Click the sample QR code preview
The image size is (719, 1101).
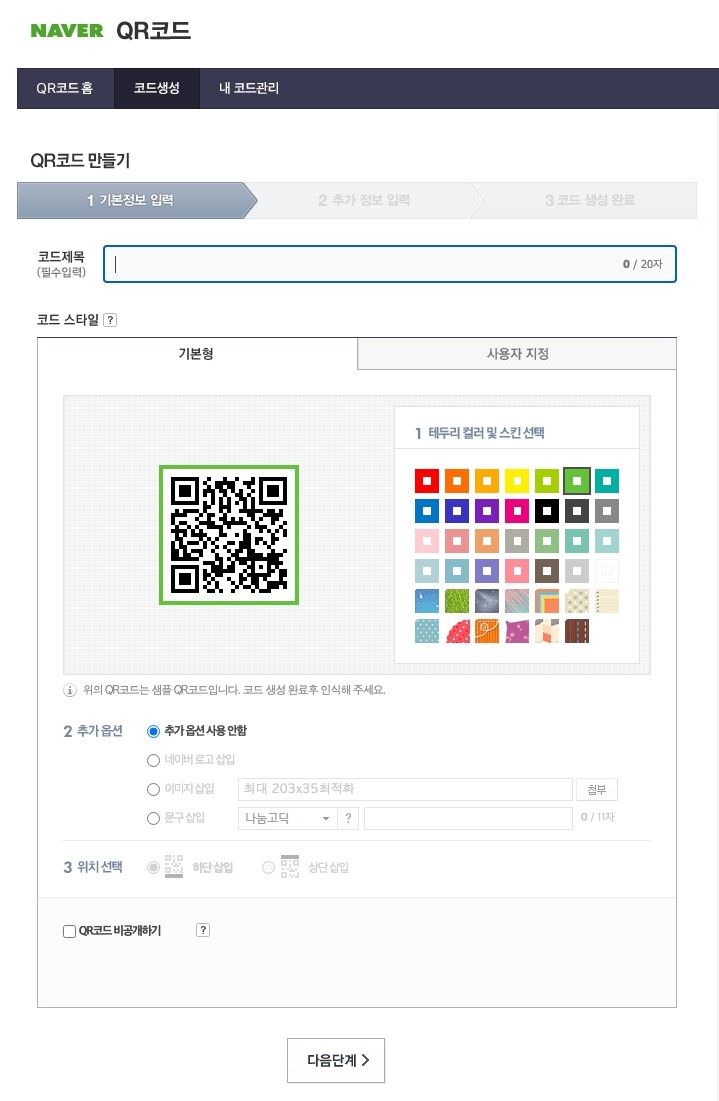click(x=229, y=535)
